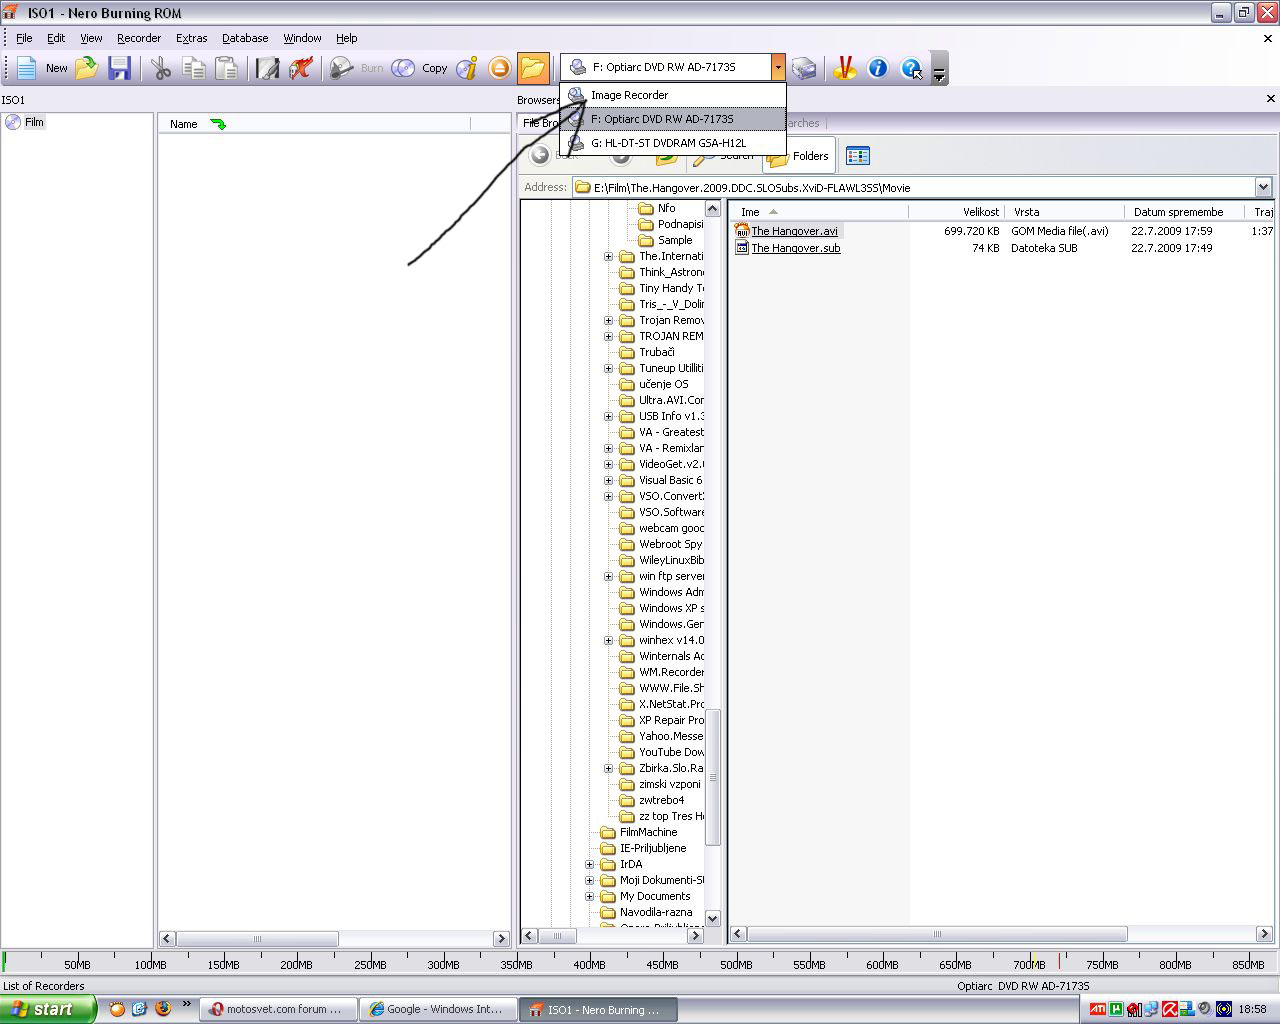This screenshot has width=1280, height=1024.
Task: Save compilation with the floppy disk icon
Action: (120, 68)
